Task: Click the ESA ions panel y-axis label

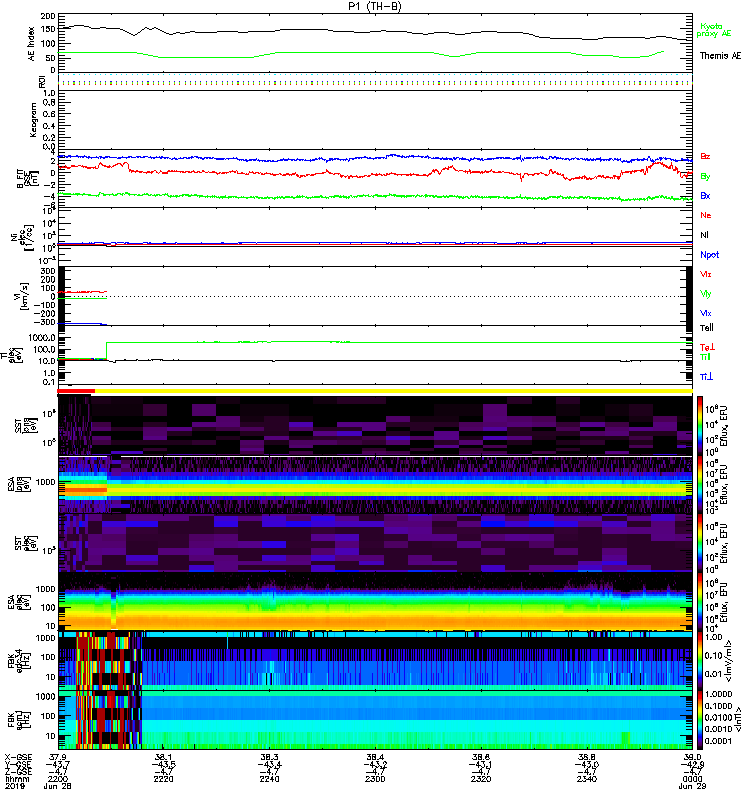Action: (18, 484)
